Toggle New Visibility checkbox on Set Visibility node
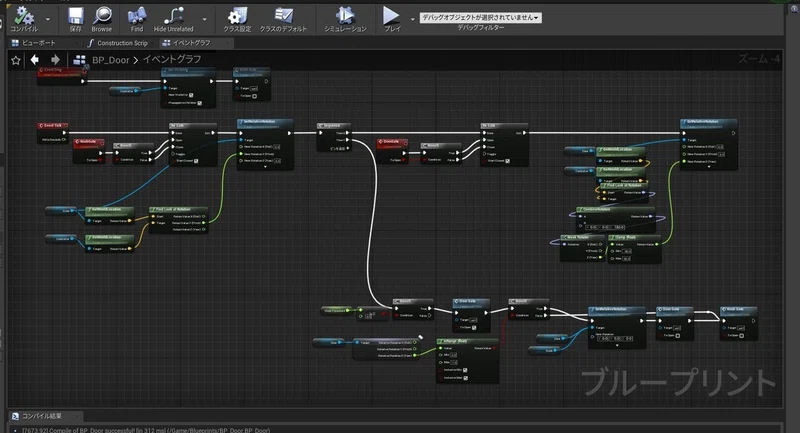Viewport: 800px width, 433px height. tap(191, 95)
